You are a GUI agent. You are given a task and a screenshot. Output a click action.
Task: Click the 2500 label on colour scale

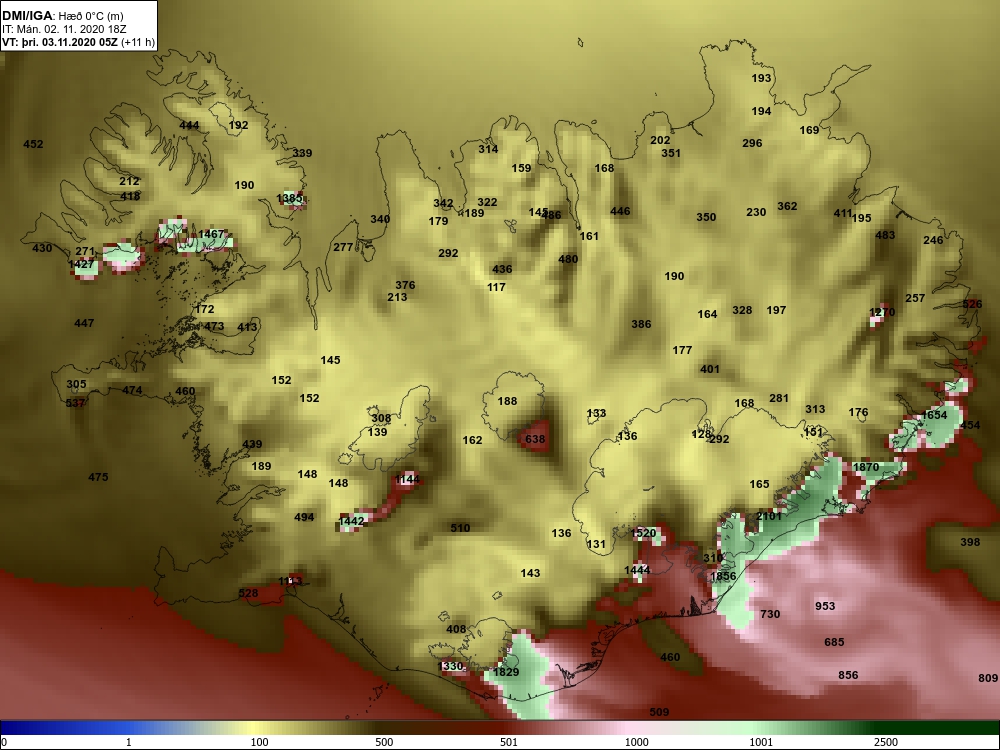point(886,742)
